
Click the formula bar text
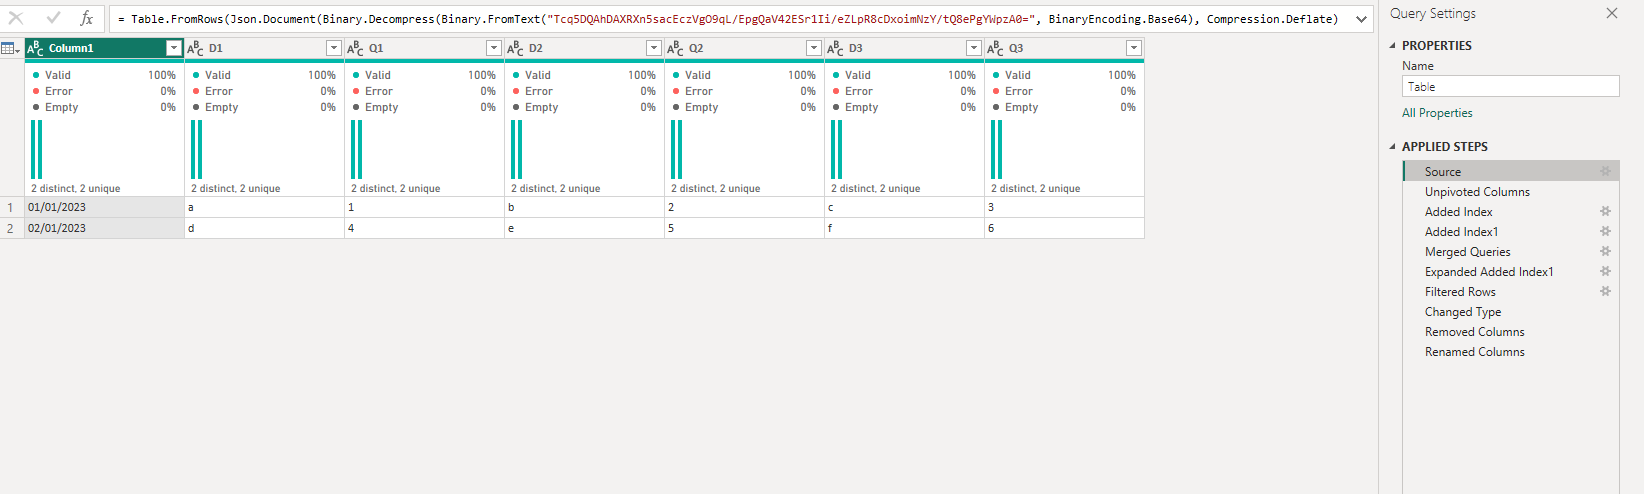[728, 19]
